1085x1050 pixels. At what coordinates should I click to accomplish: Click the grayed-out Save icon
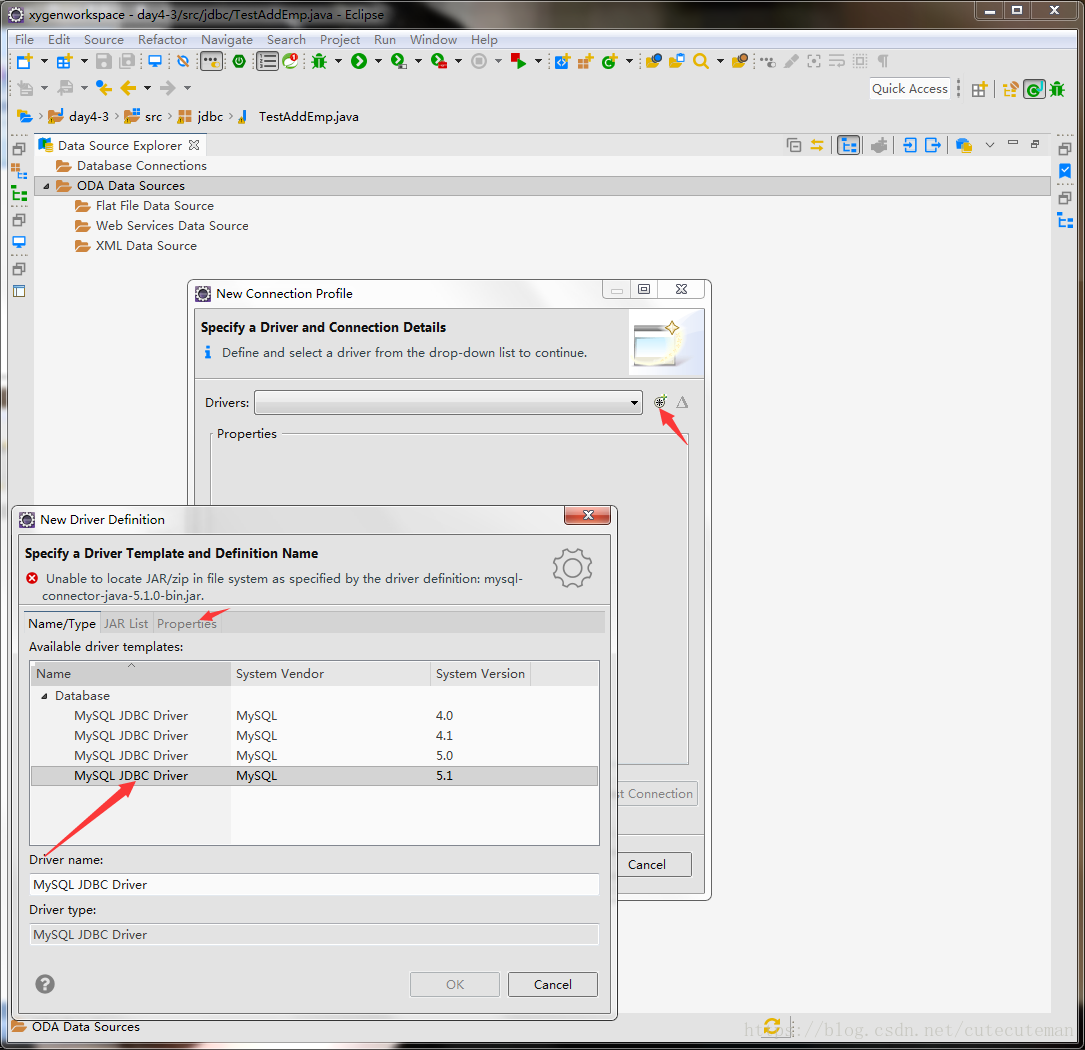(104, 62)
